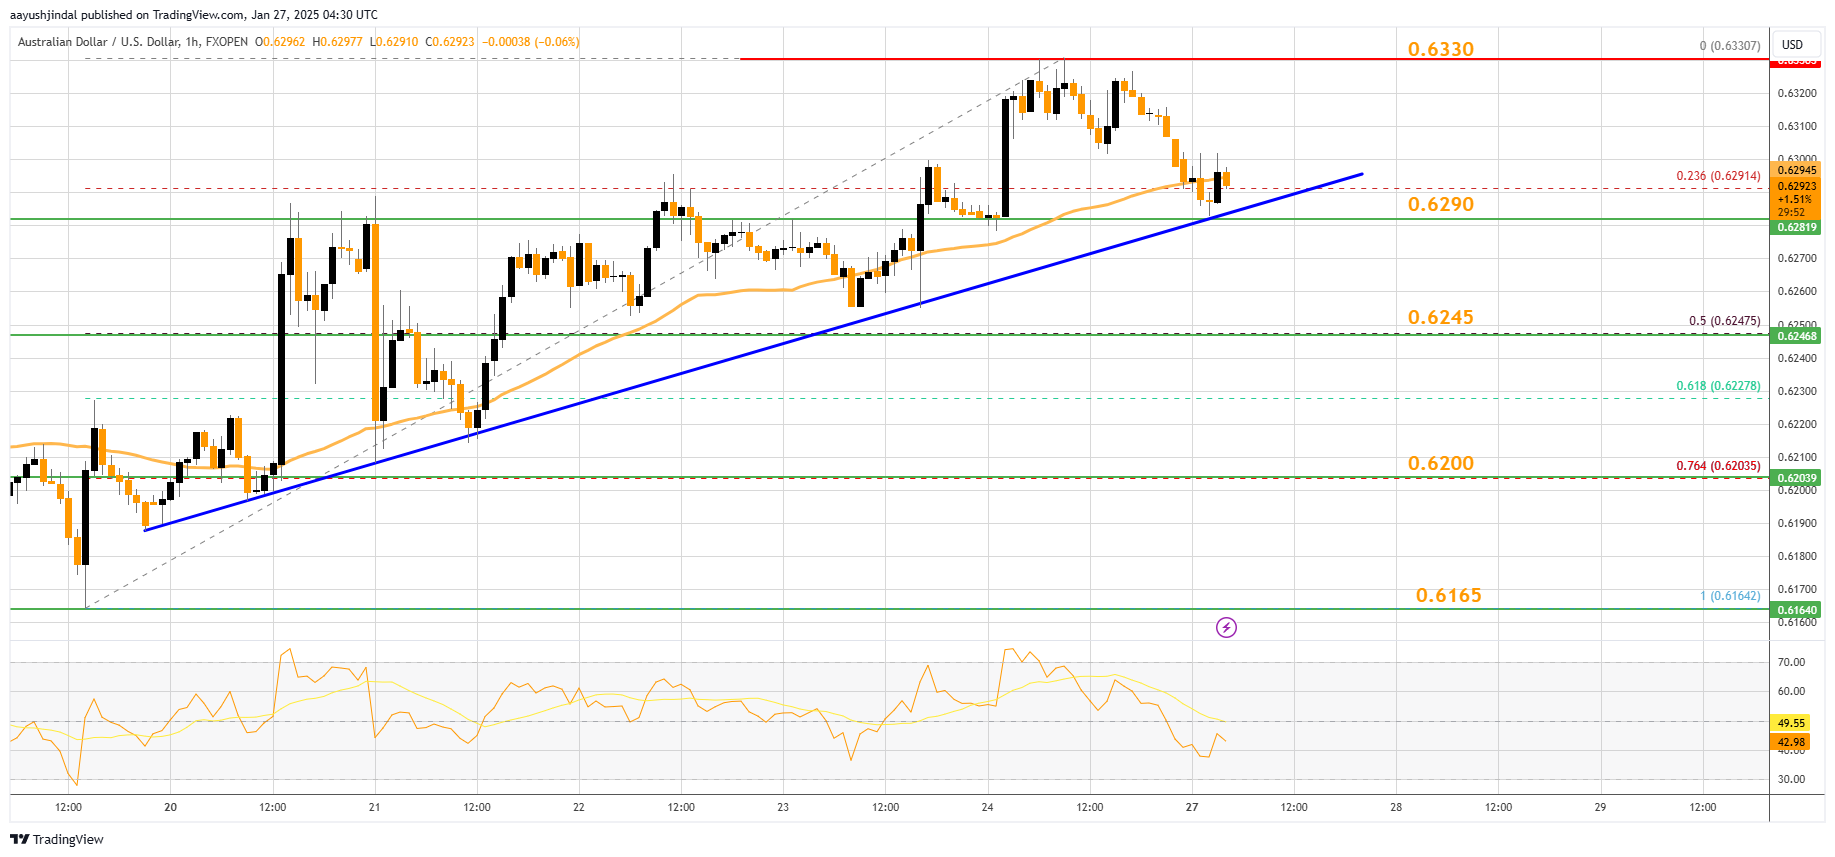Image resolution: width=1835 pixels, height=857 pixels.
Task: Click date 21 on the time axis
Action: pyautogui.click(x=374, y=807)
